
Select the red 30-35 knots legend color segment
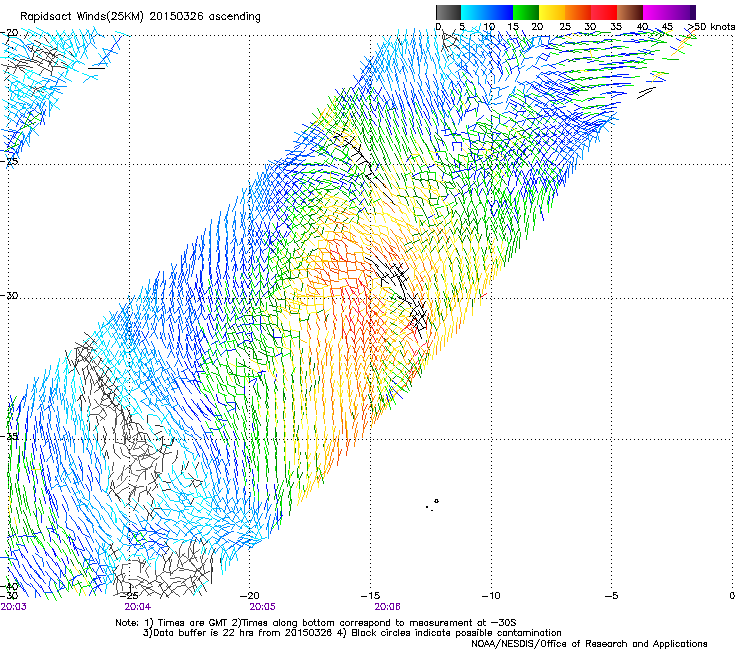pos(604,12)
